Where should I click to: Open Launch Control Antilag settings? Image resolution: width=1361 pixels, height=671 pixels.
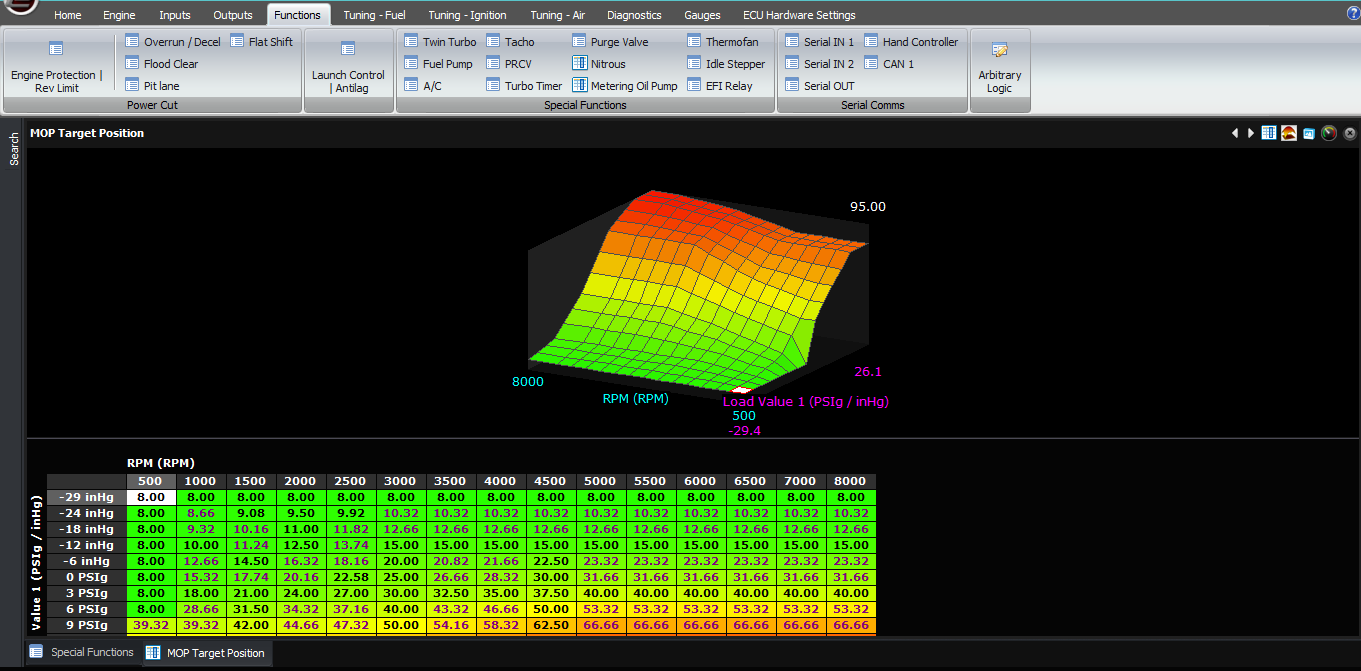click(348, 68)
